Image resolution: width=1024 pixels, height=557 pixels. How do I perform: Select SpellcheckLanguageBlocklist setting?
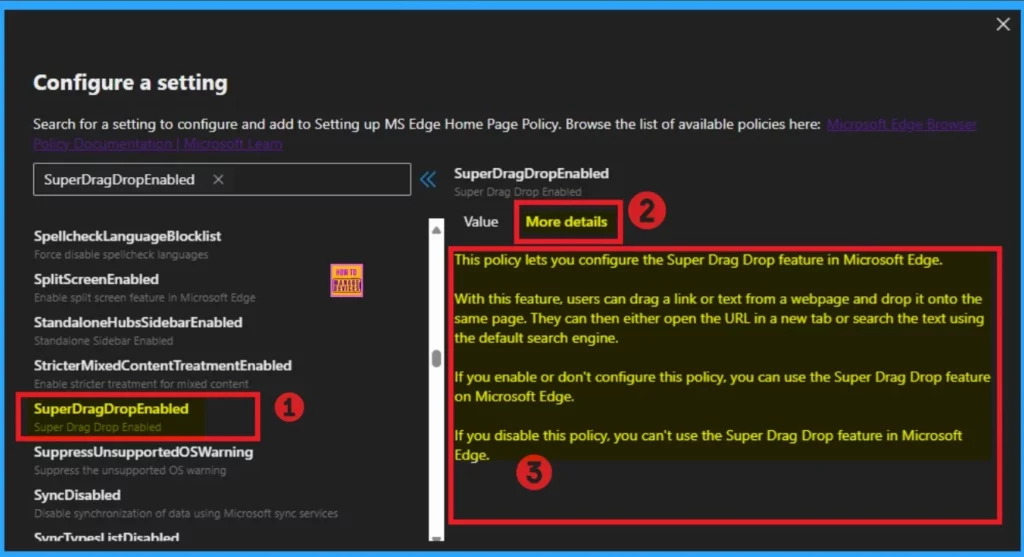click(x=127, y=236)
